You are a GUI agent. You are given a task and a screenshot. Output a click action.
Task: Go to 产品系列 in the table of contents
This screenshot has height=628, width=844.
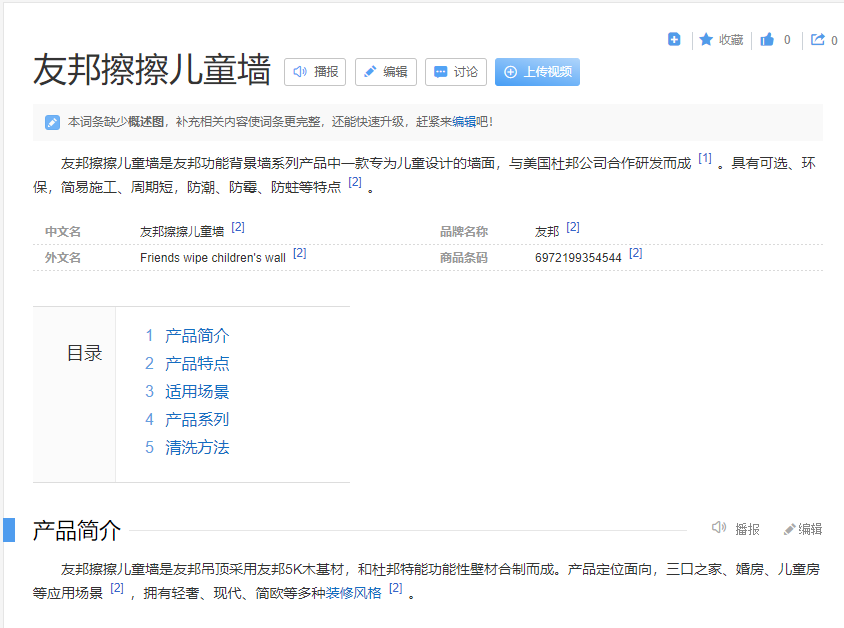tap(197, 420)
